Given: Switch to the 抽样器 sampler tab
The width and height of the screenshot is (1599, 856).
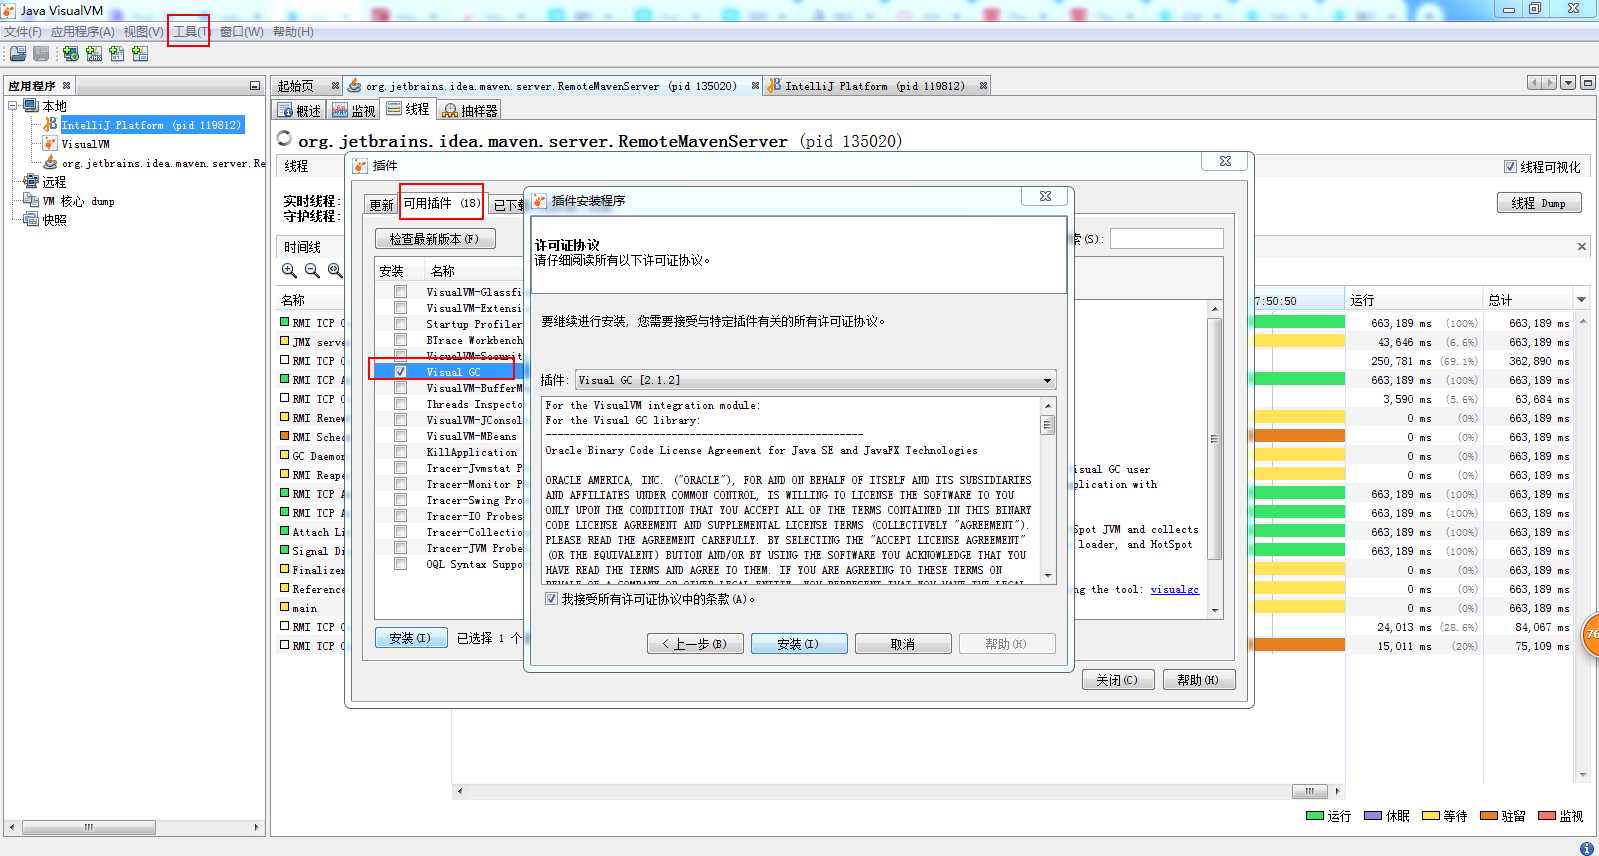Looking at the screenshot, I should click(x=469, y=111).
